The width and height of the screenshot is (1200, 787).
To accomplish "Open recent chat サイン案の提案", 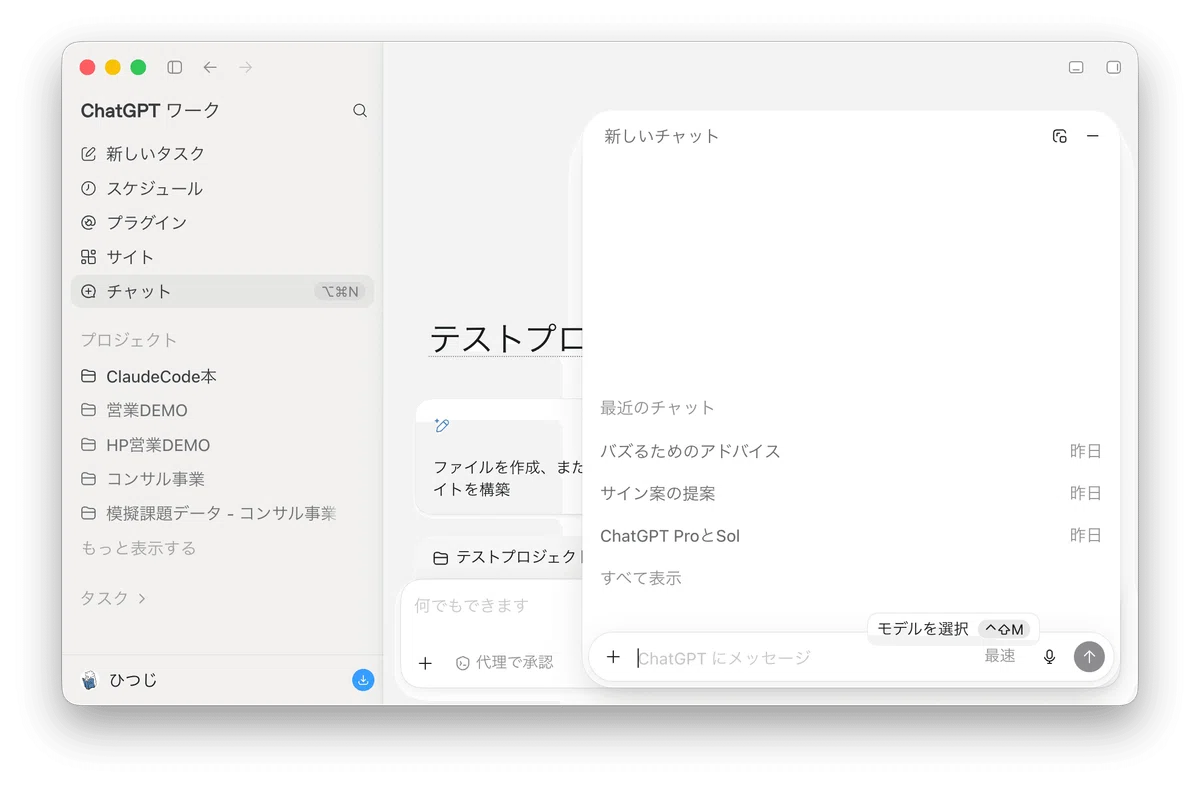I will point(850,493).
